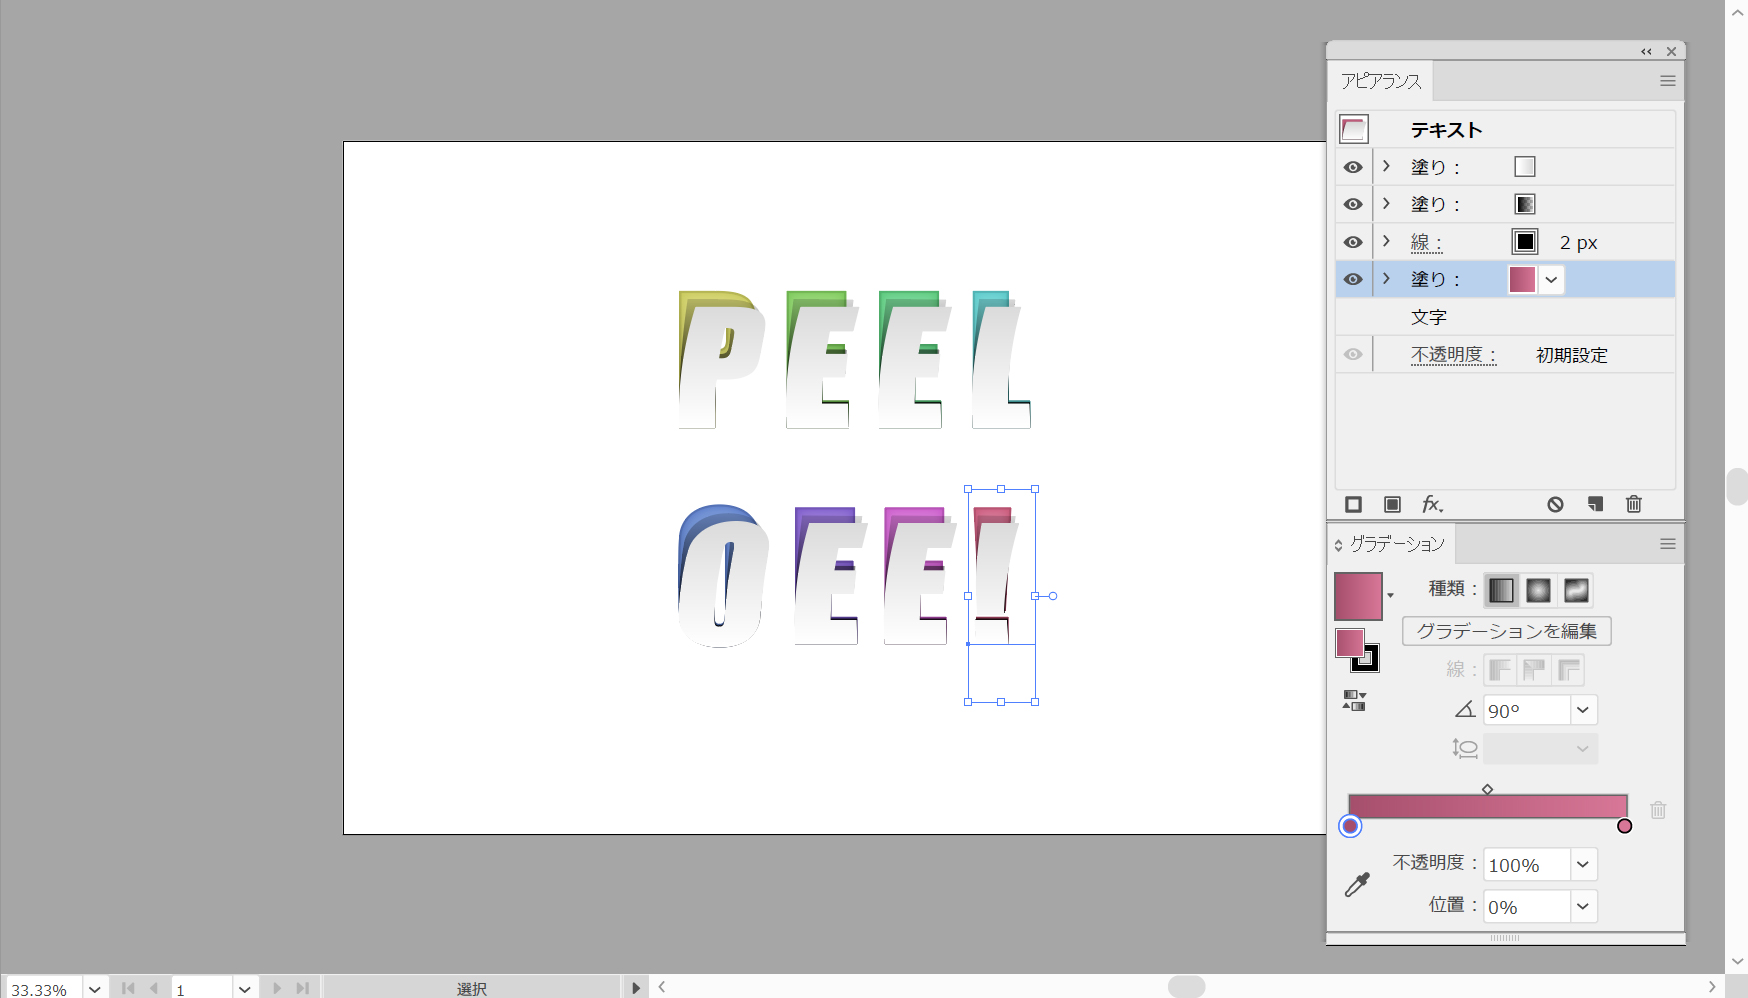The width and height of the screenshot is (1748, 998).
Task: Select the right pink gradient color stop
Action: click(x=1624, y=826)
